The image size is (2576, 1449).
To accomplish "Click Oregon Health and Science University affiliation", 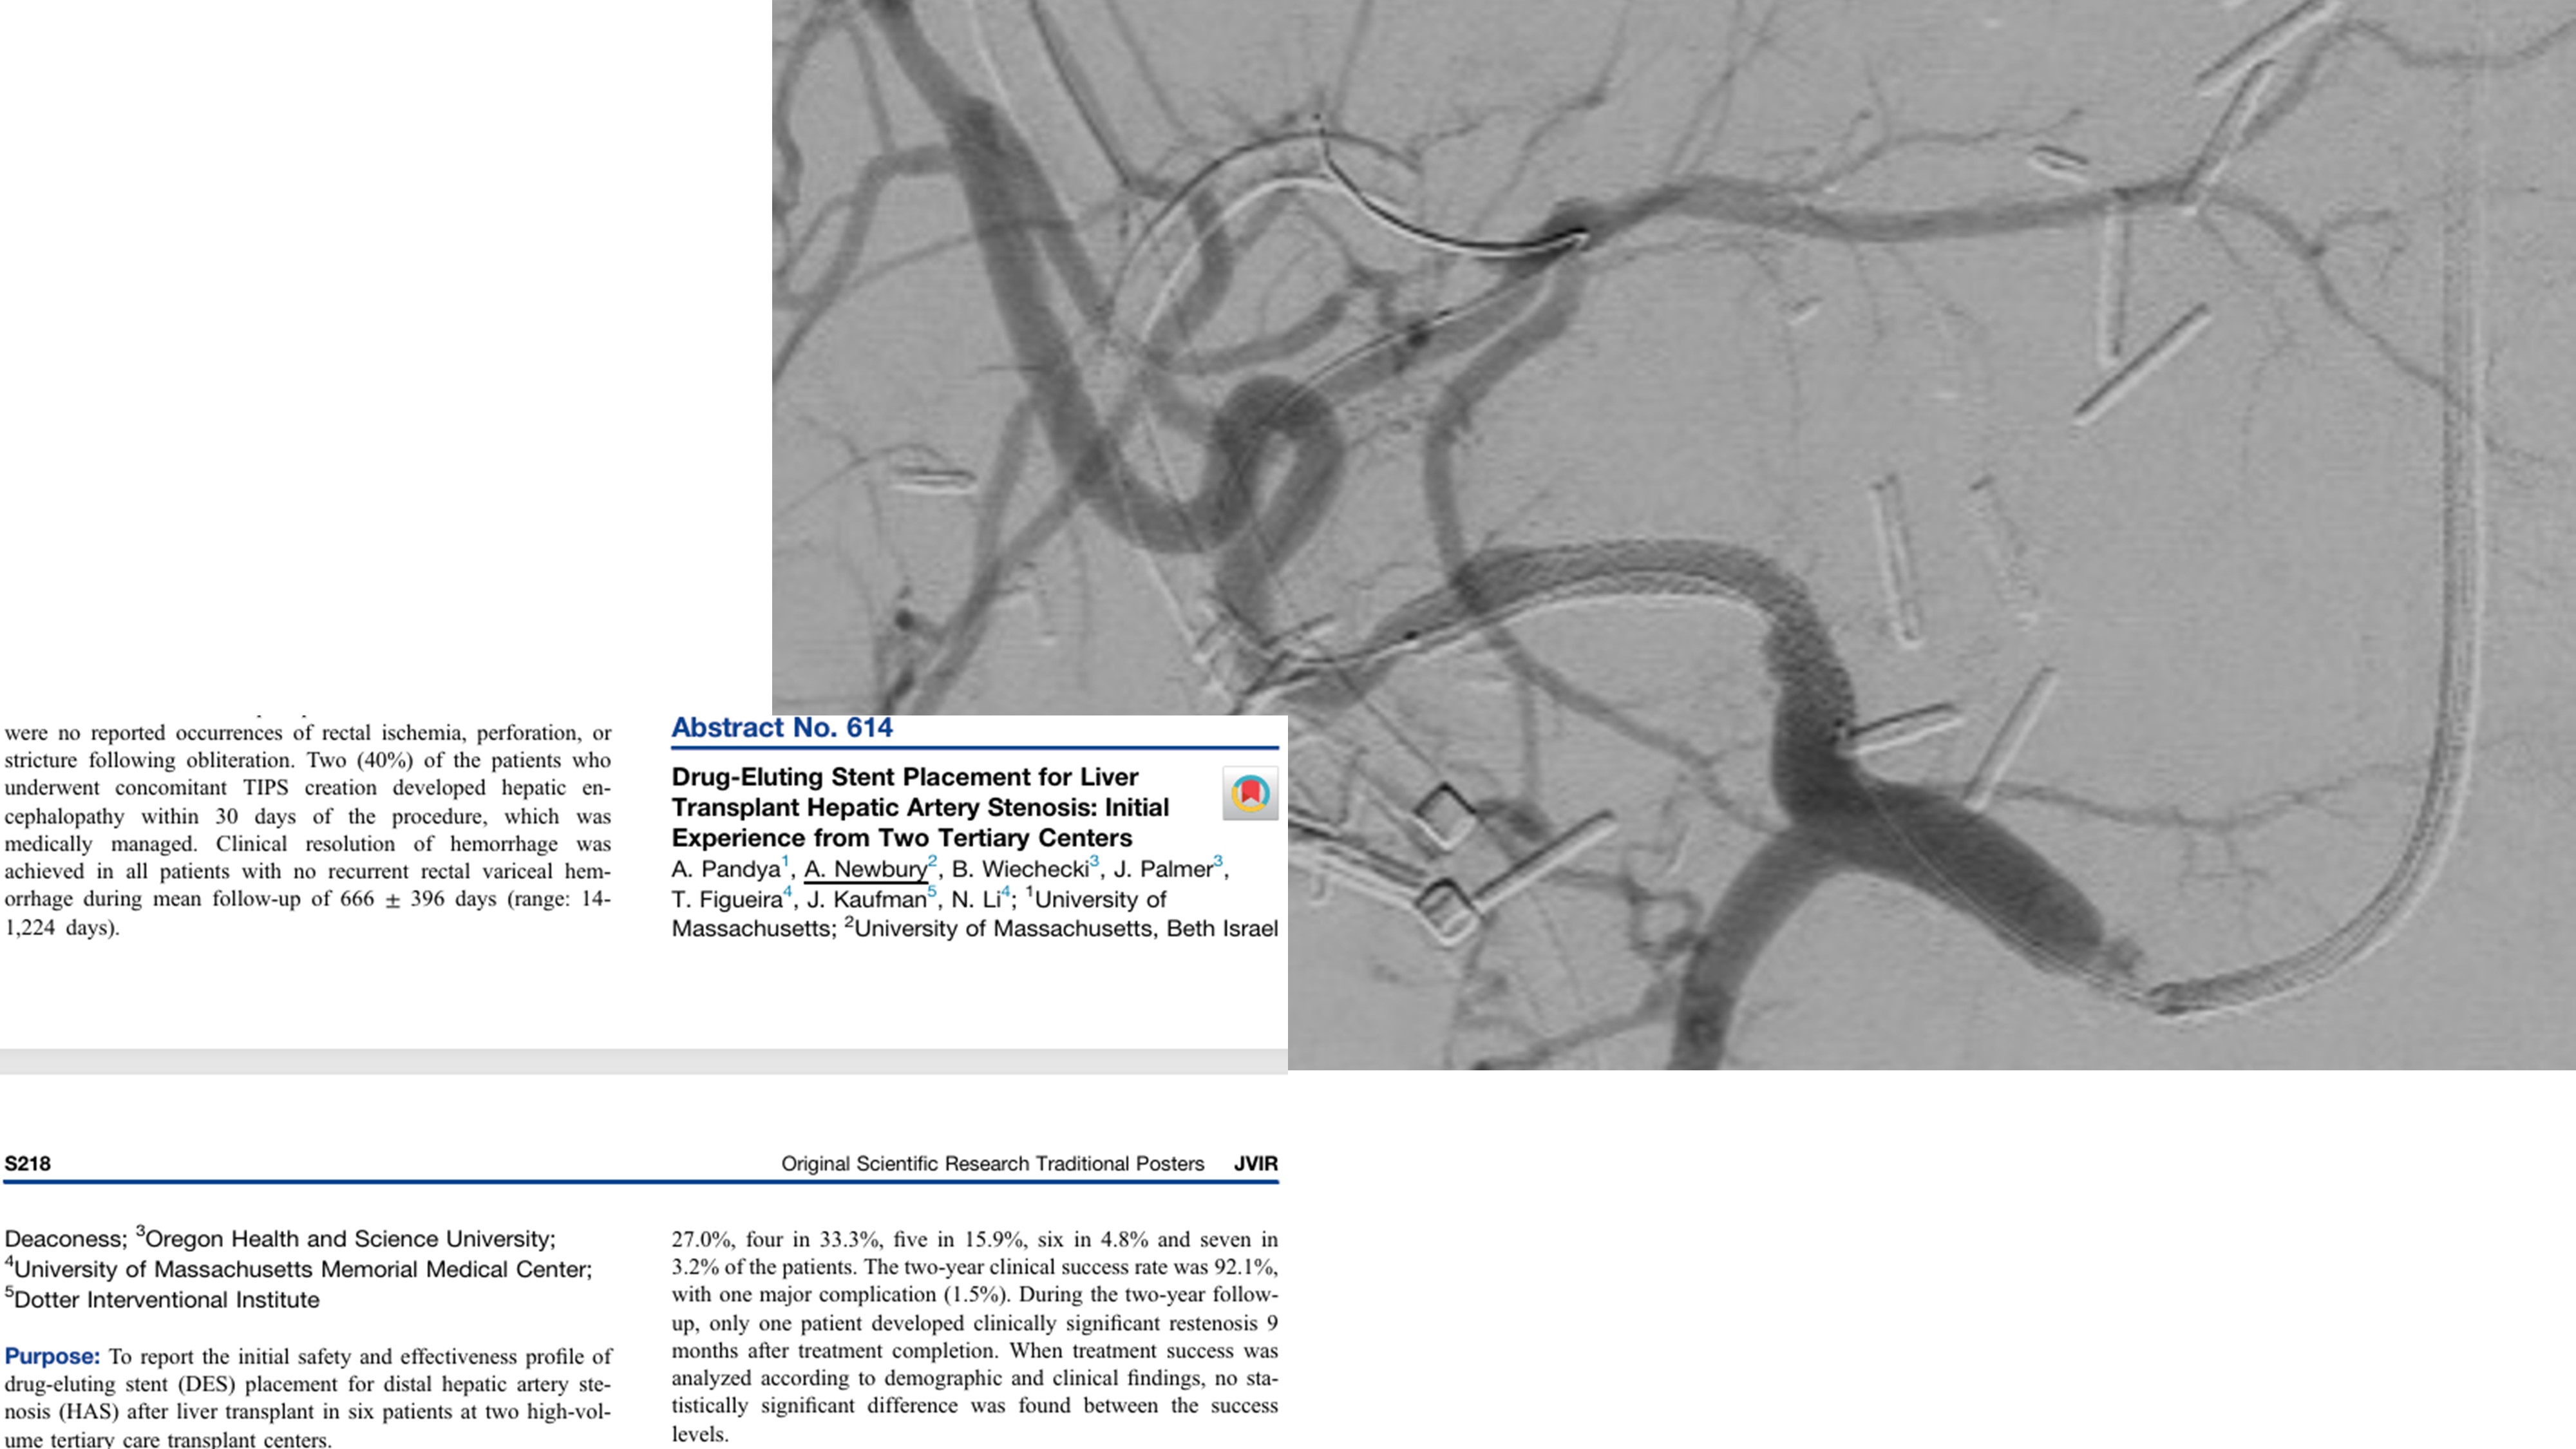I will tap(350, 1239).
